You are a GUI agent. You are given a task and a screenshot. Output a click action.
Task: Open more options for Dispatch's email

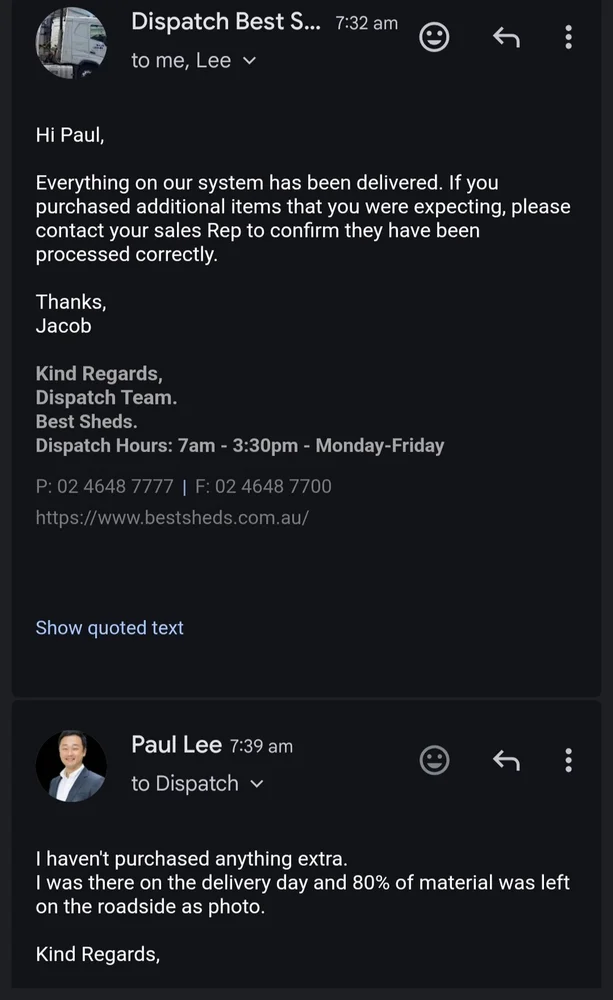pyautogui.click(x=568, y=38)
